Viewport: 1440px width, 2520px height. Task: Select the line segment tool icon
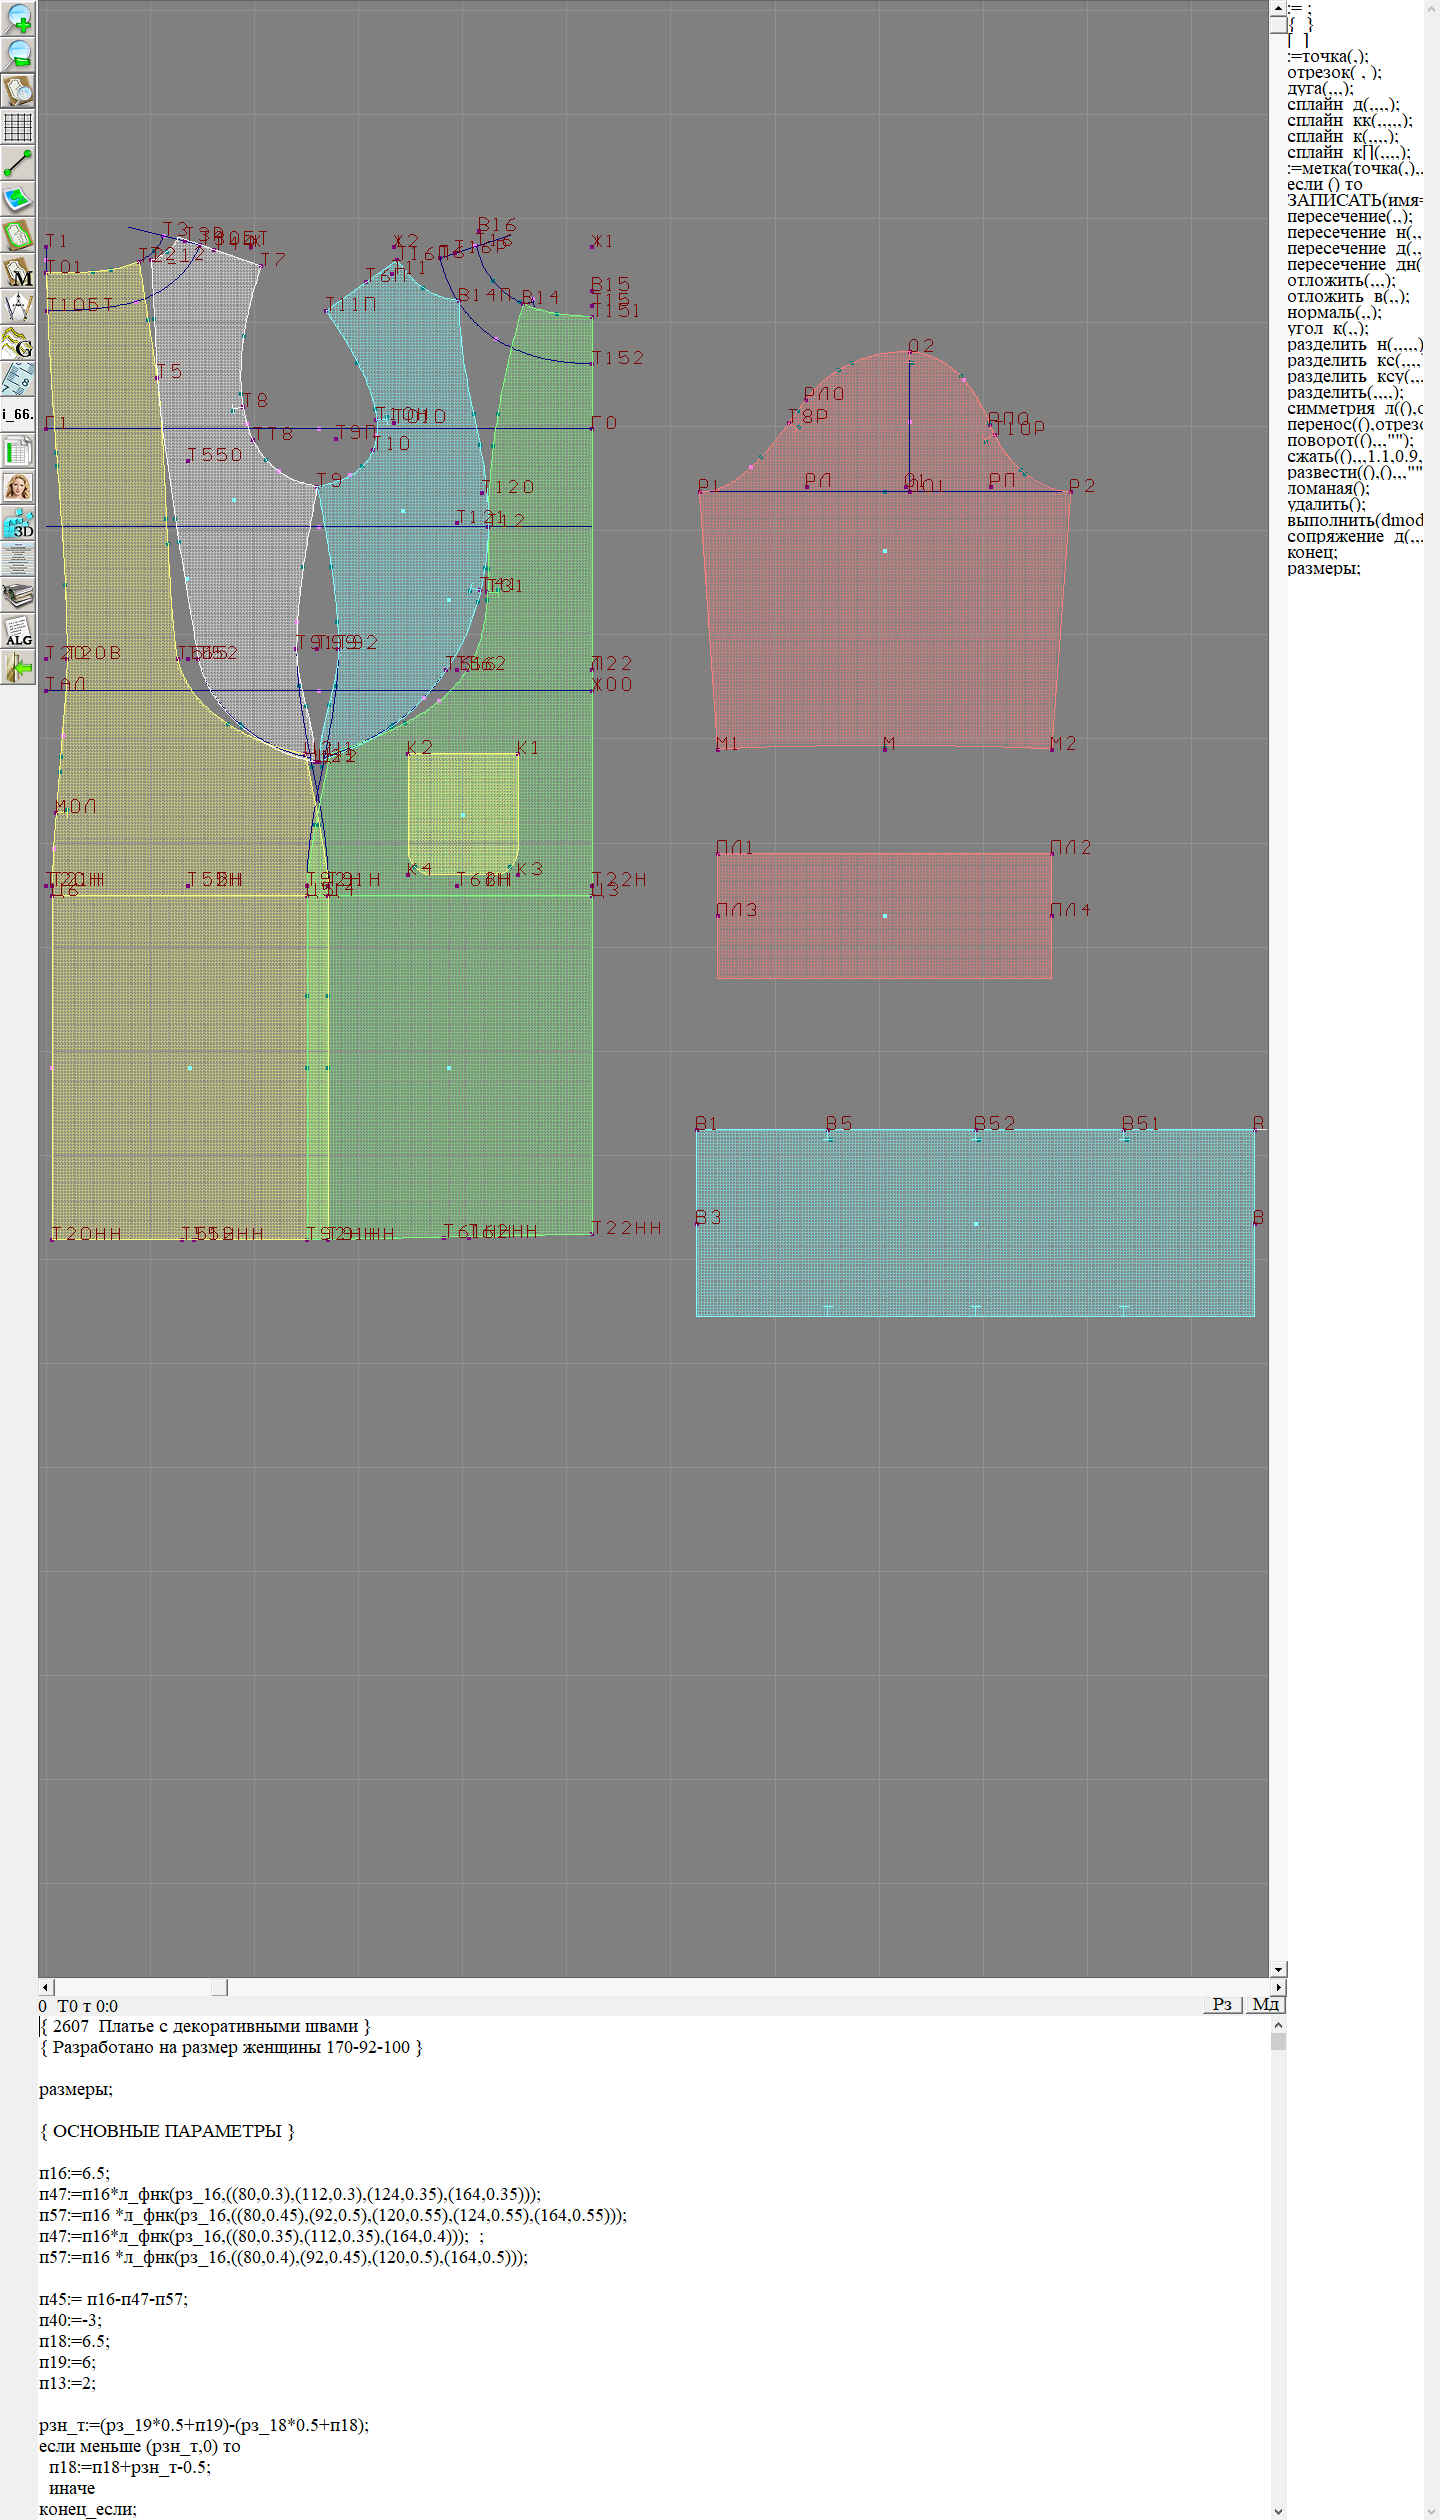pyautogui.click(x=18, y=163)
